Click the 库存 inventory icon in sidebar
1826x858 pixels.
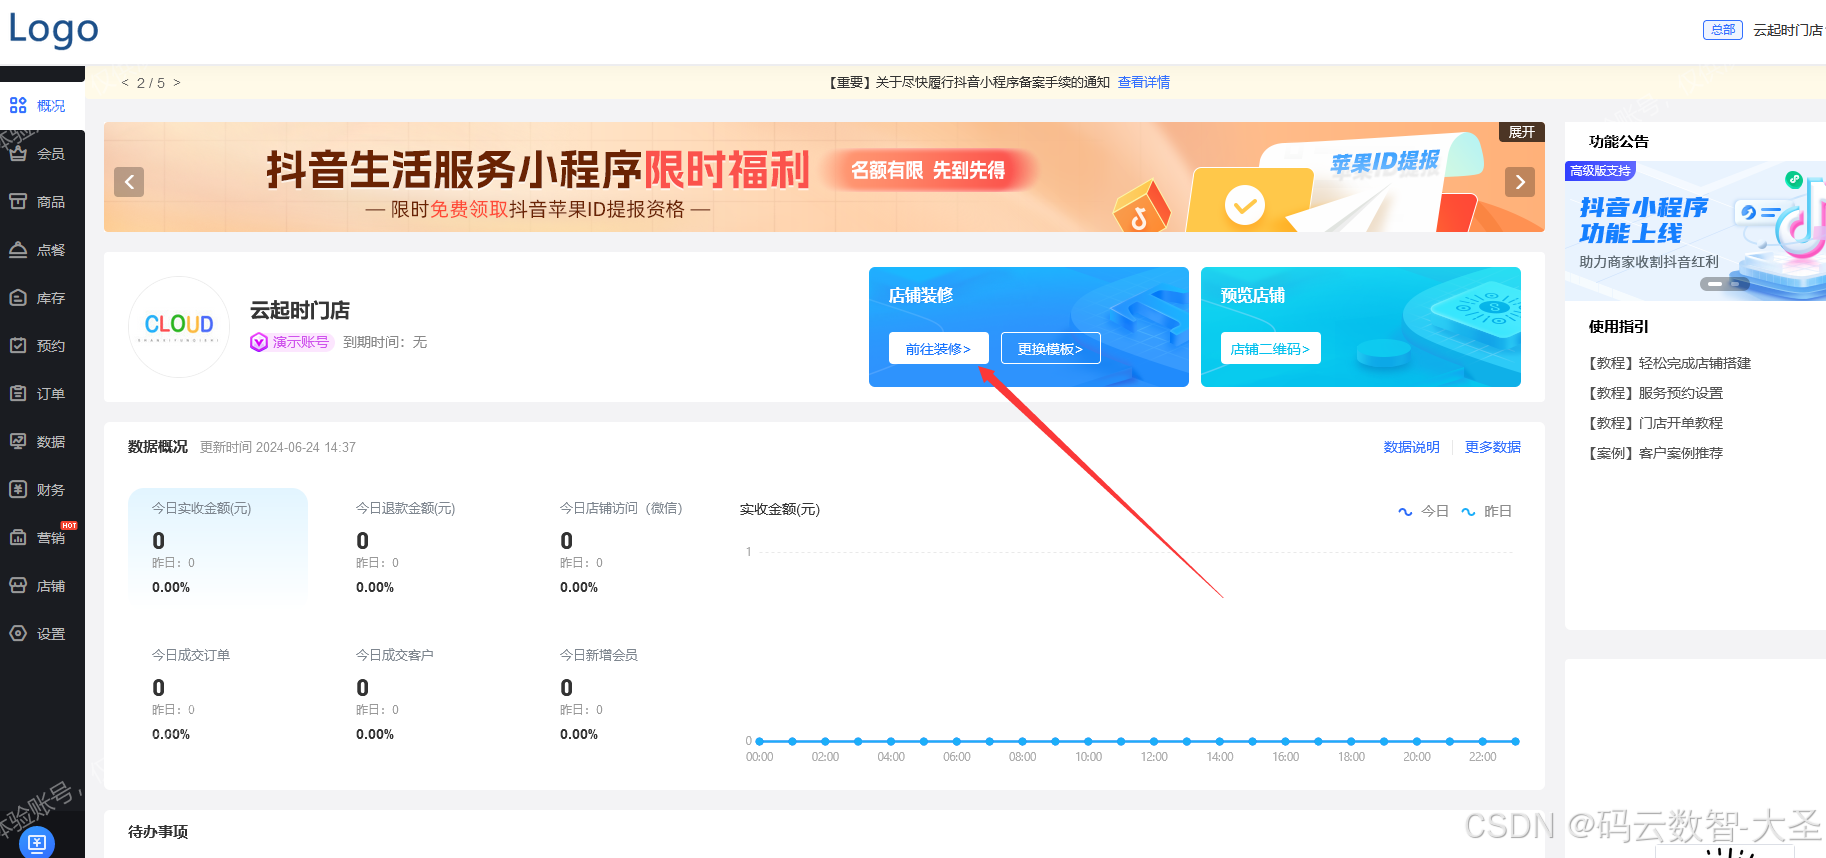[x=18, y=297]
